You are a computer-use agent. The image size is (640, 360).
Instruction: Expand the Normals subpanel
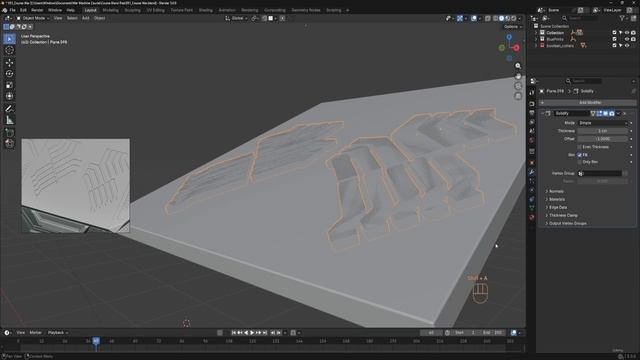point(556,191)
